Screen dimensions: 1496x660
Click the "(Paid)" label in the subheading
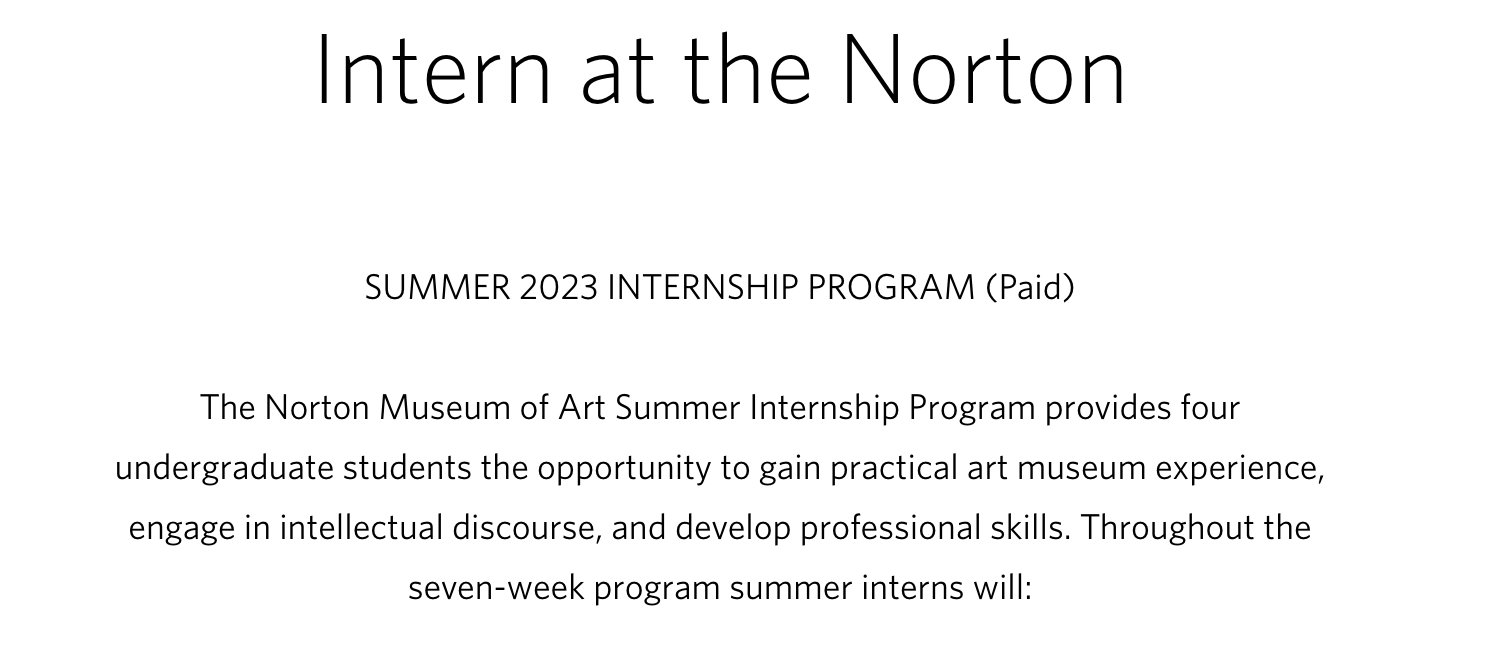pyautogui.click(x=1030, y=288)
